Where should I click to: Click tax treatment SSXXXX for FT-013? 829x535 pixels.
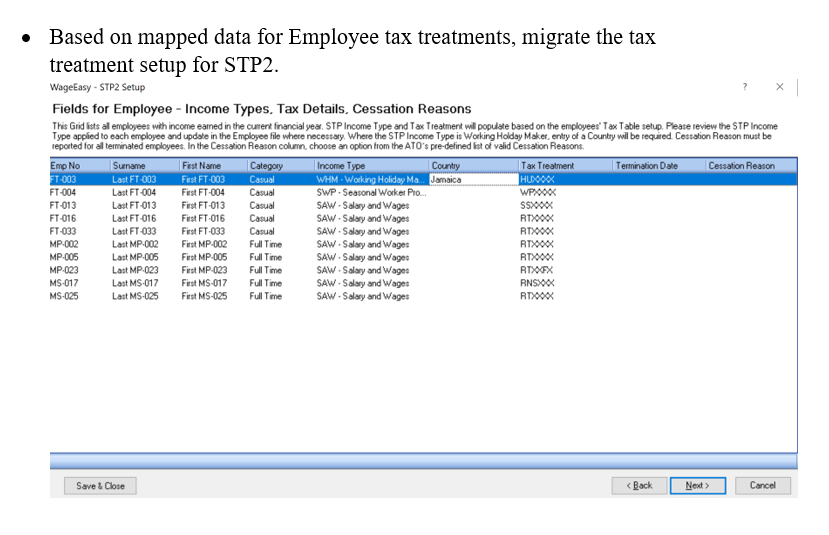(536, 206)
